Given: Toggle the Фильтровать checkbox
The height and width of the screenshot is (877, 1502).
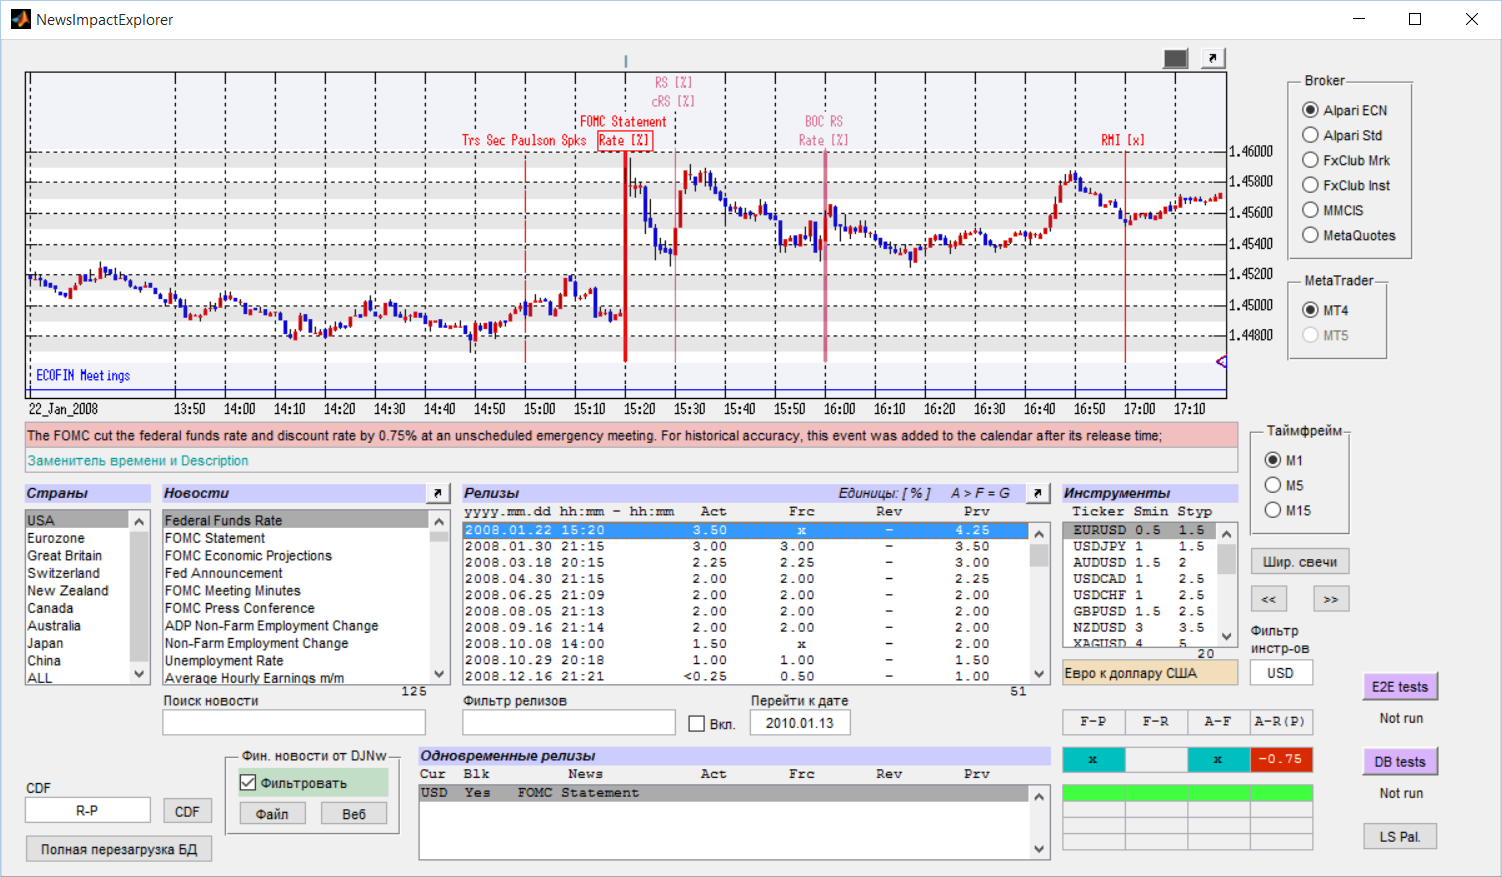Looking at the screenshot, I should [x=249, y=783].
